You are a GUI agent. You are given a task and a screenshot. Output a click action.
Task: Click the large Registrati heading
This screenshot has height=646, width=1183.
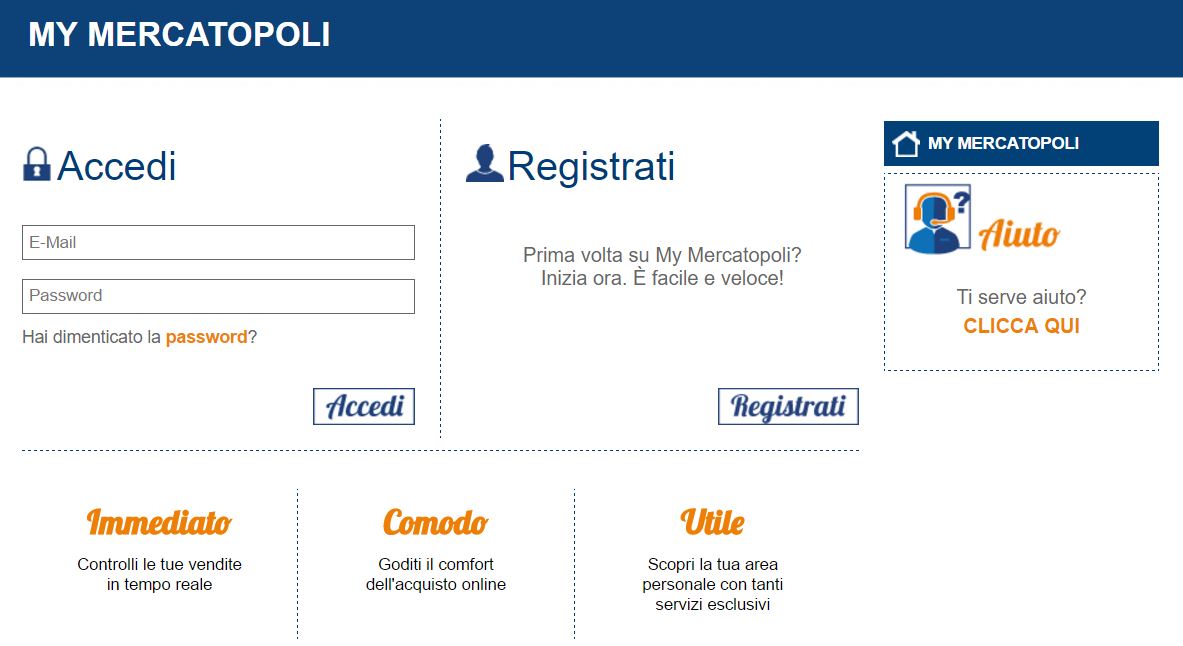pos(591,165)
